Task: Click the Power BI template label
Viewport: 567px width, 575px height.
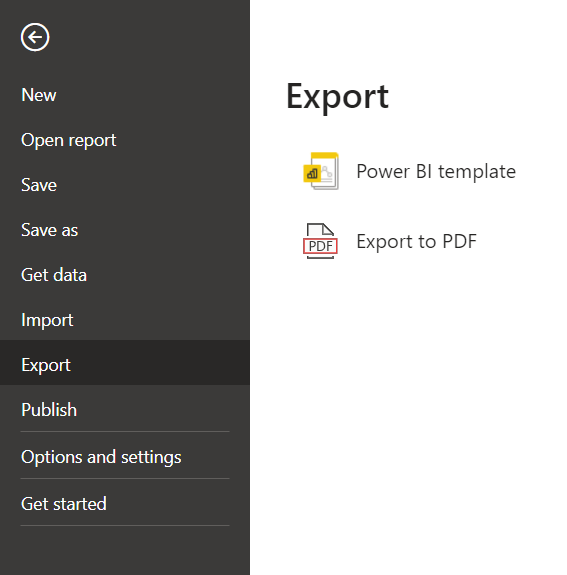Action: click(x=436, y=171)
